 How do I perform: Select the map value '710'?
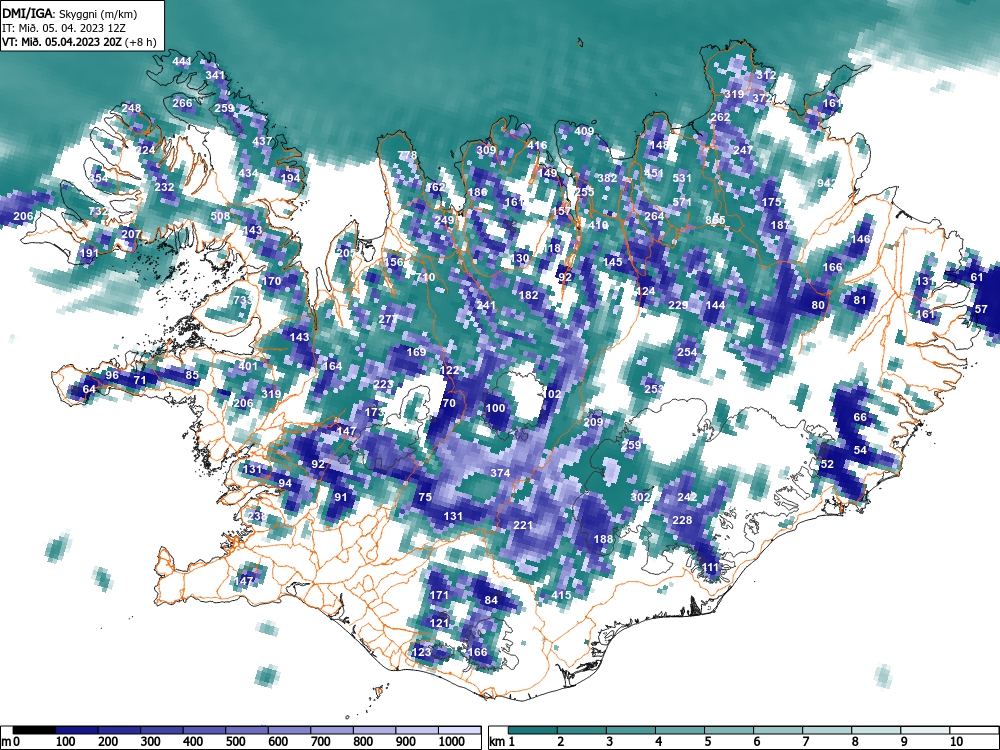coord(426,277)
